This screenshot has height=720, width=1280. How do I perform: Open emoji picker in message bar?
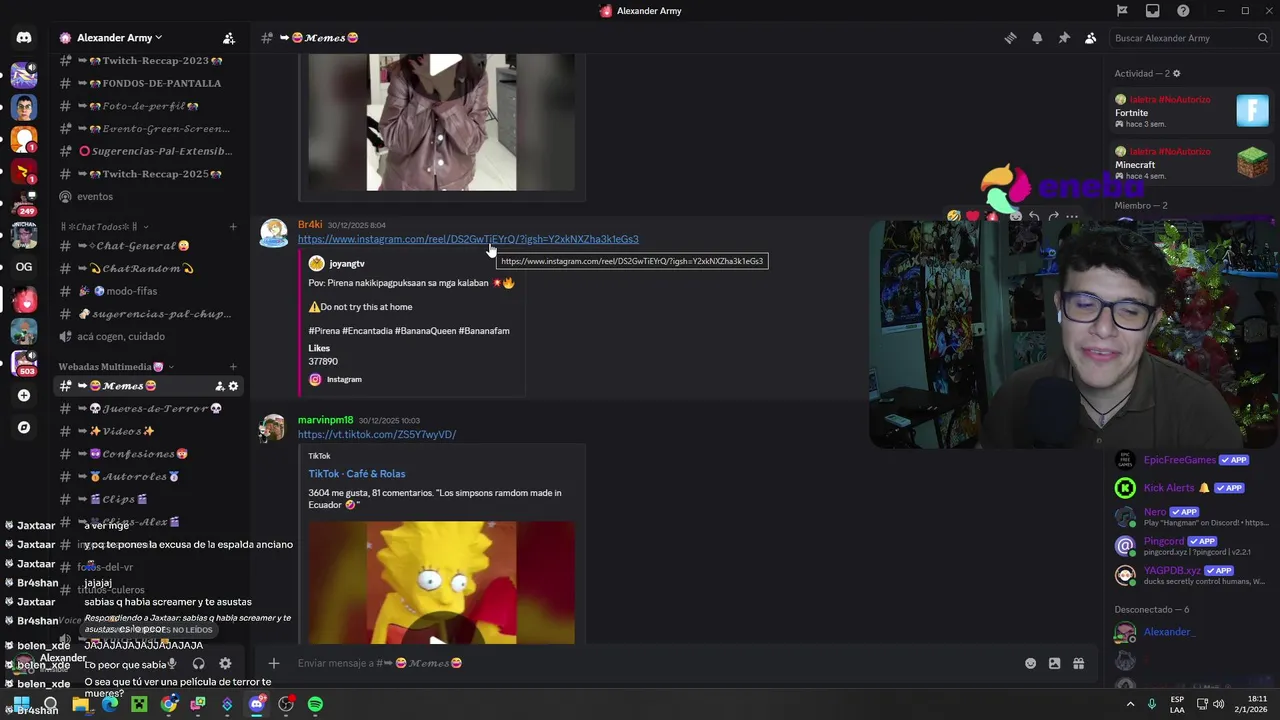(1030, 663)
